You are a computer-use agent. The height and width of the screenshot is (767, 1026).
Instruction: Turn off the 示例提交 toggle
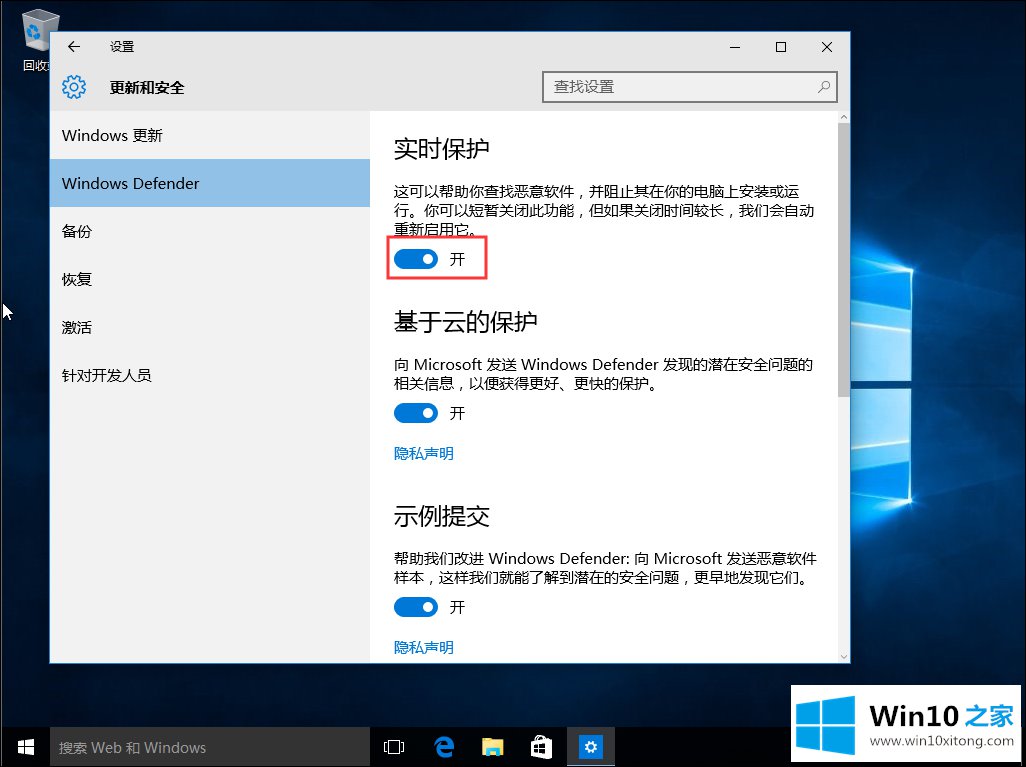pyautogui.click(x=416, y=607)
